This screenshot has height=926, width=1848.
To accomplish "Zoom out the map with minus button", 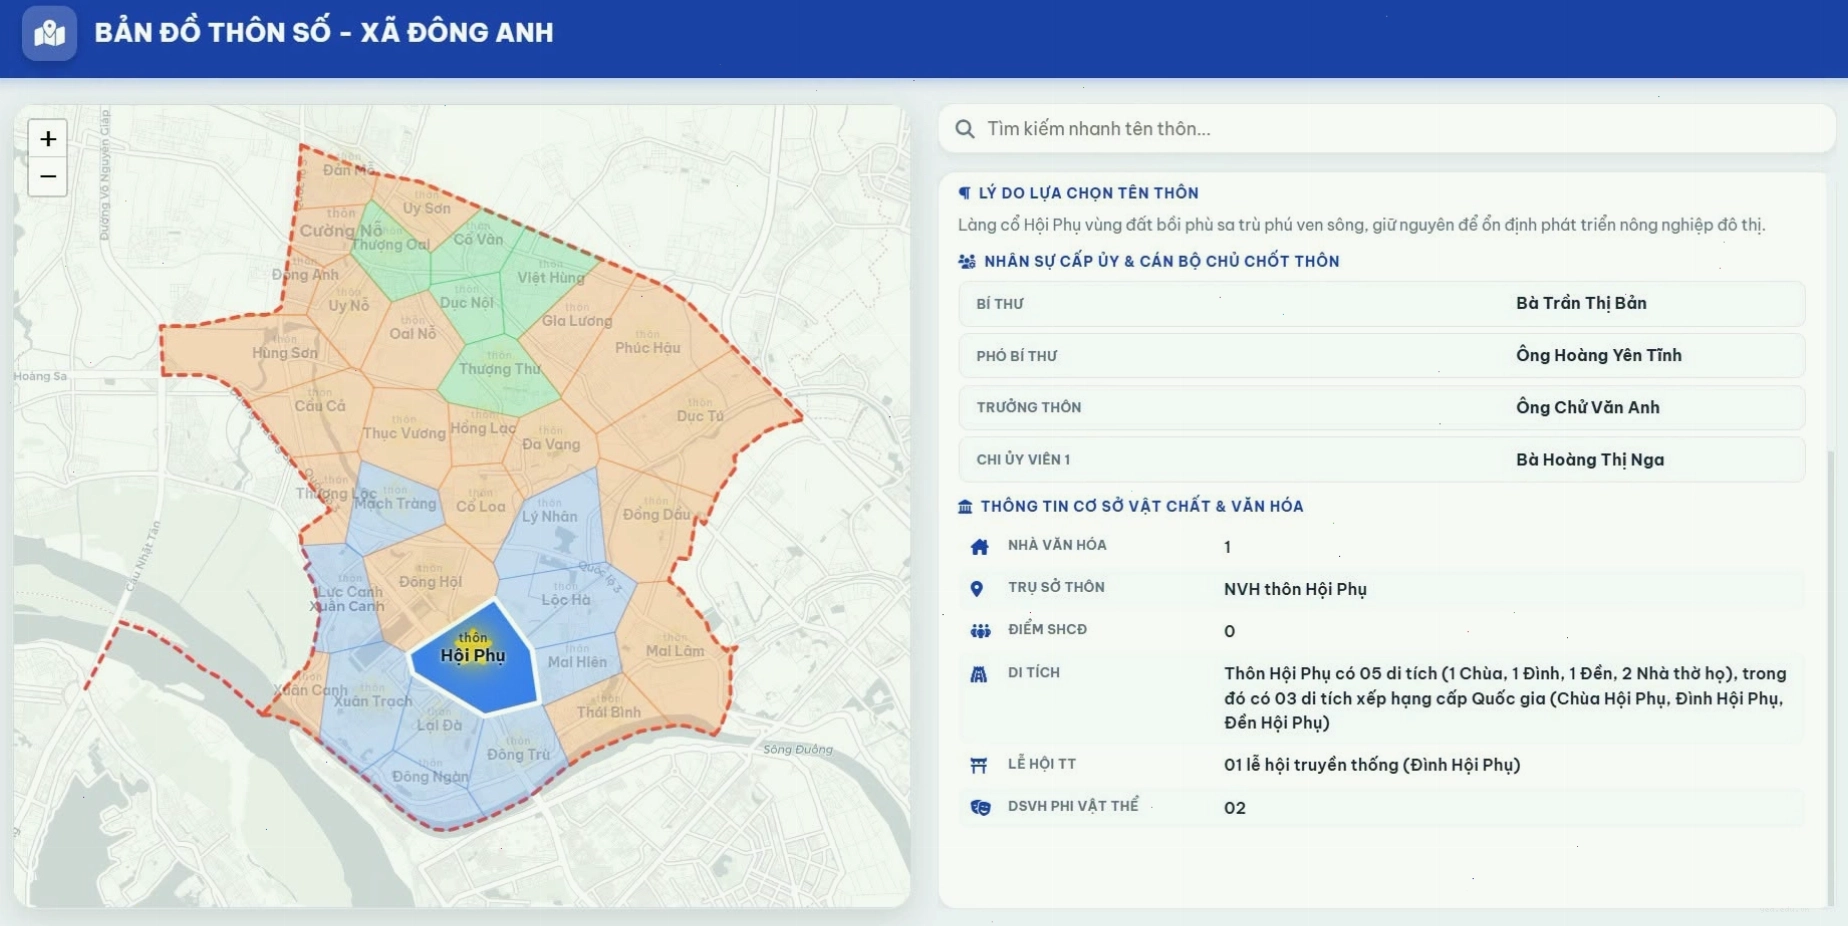I will click(x=48, y=177).
